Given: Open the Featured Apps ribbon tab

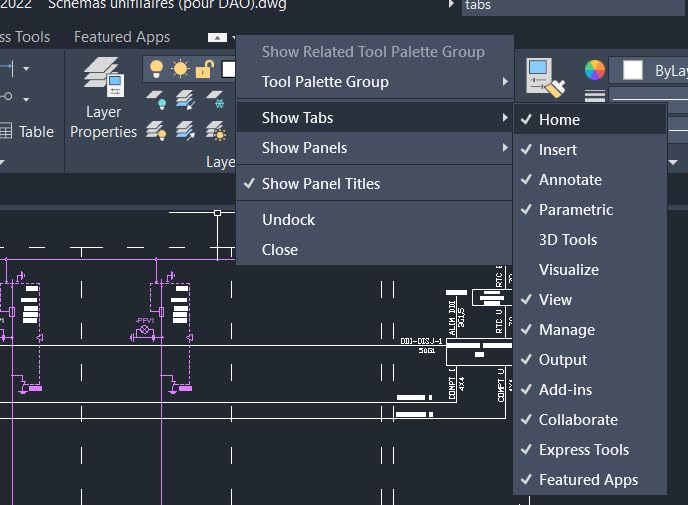Looking at the screenshot, I should (122, 37).
